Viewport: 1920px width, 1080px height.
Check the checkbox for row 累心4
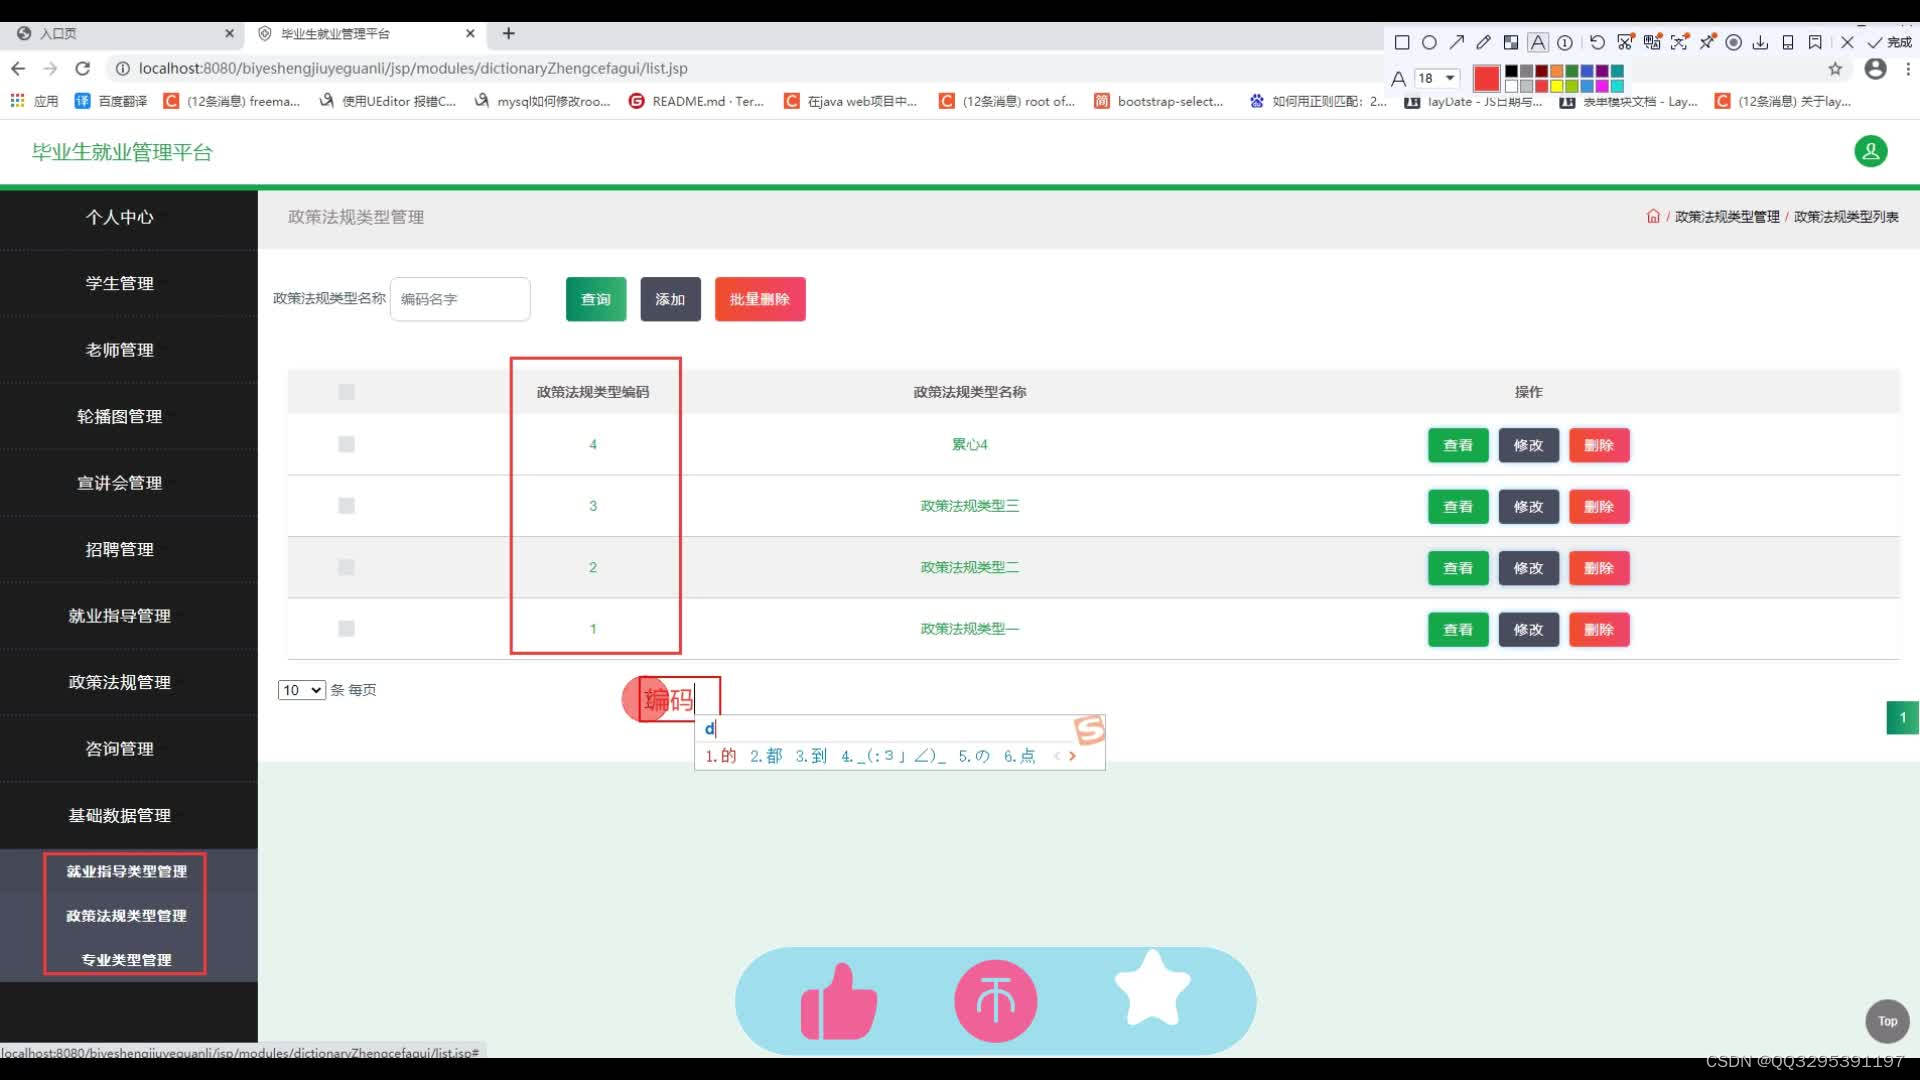click(346, 444)
